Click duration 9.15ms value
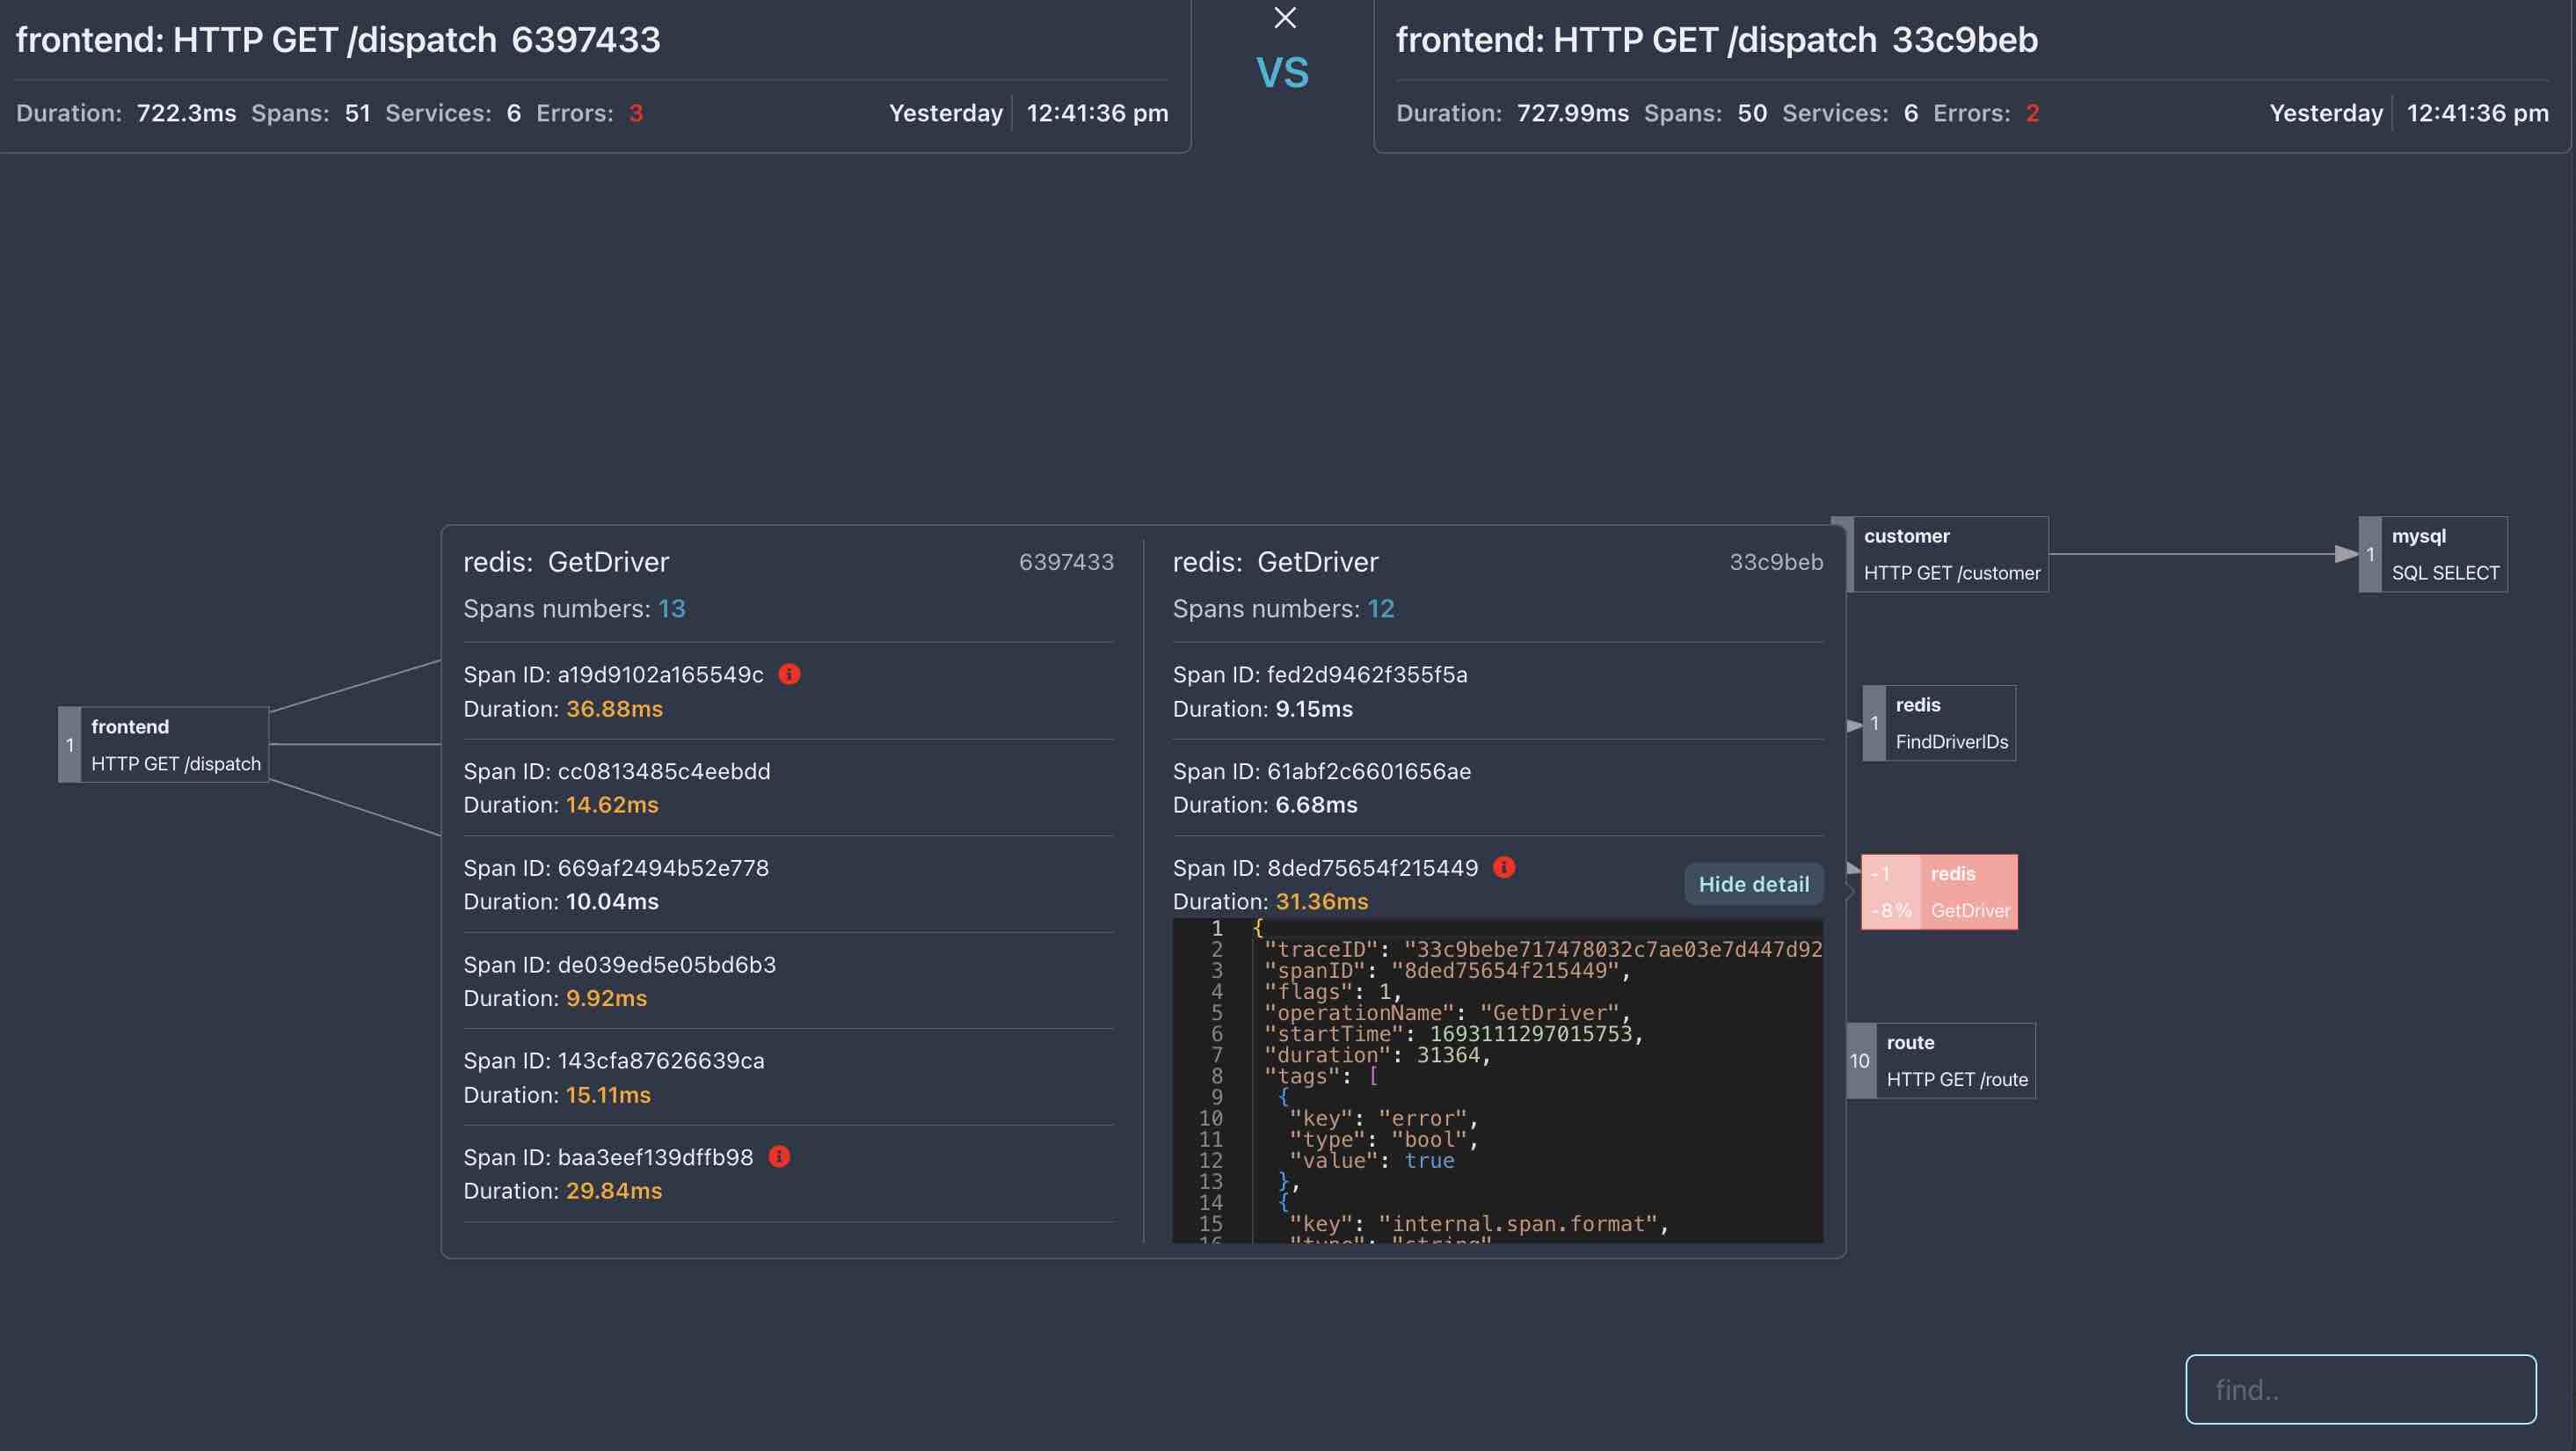Image resolution: width=2576 pixels, height=1451 pixels. pos(1314,708)
